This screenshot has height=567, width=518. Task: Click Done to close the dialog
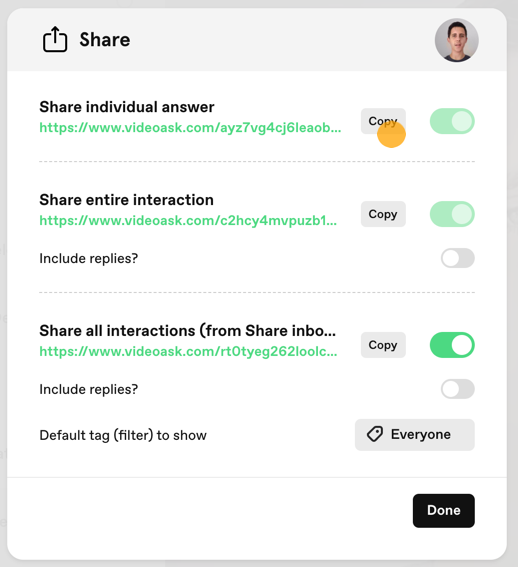point(443,511)
